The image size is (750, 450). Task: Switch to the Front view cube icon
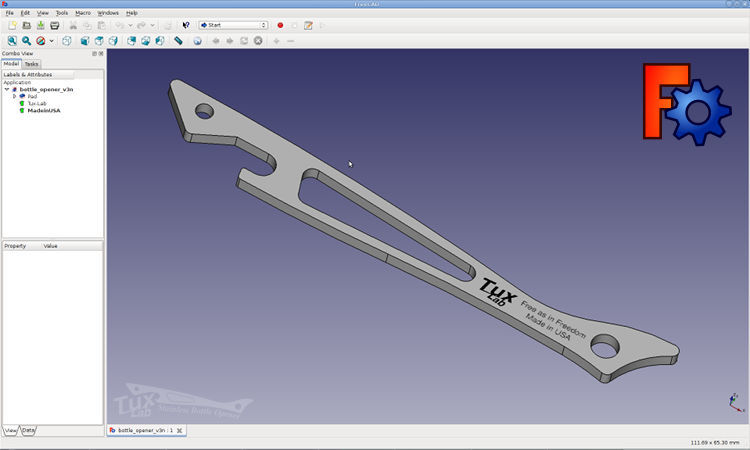coord(85,41)
